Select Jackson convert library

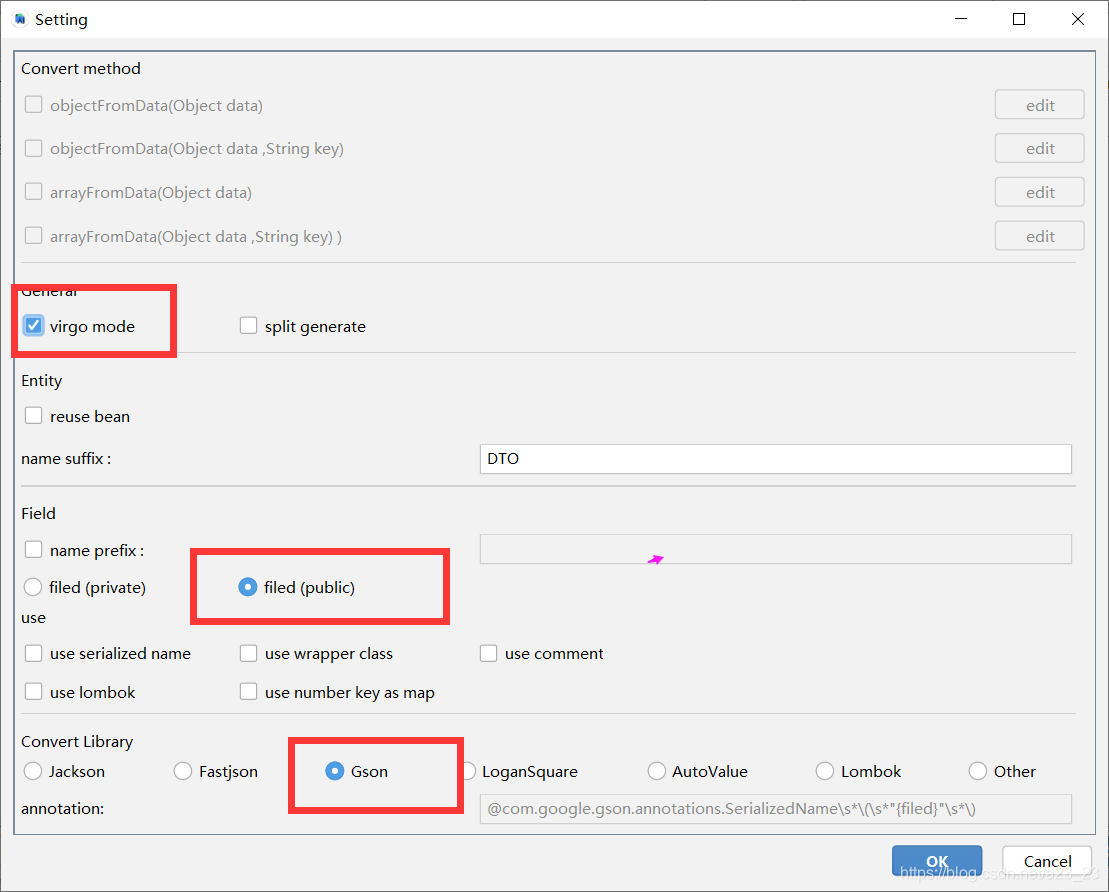[x=33, y=771]
